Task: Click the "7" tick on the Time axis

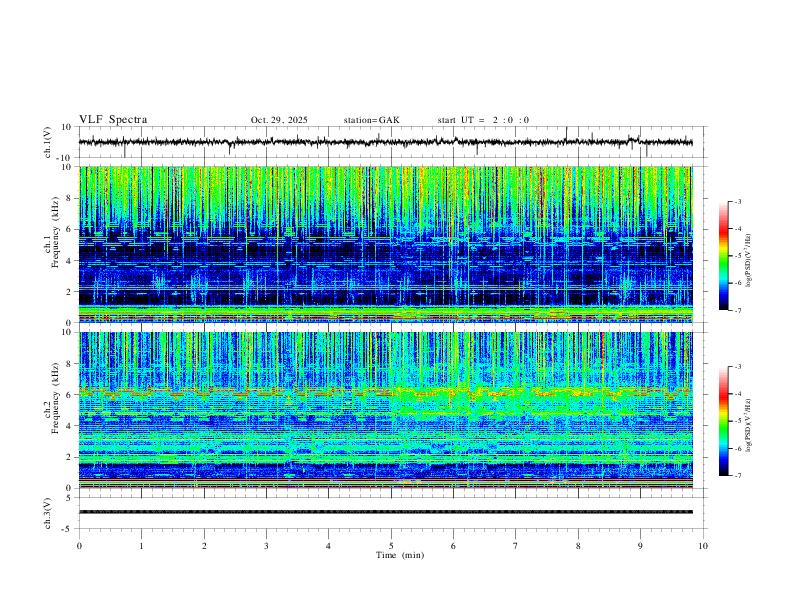Action: click(x=516, y=546)
